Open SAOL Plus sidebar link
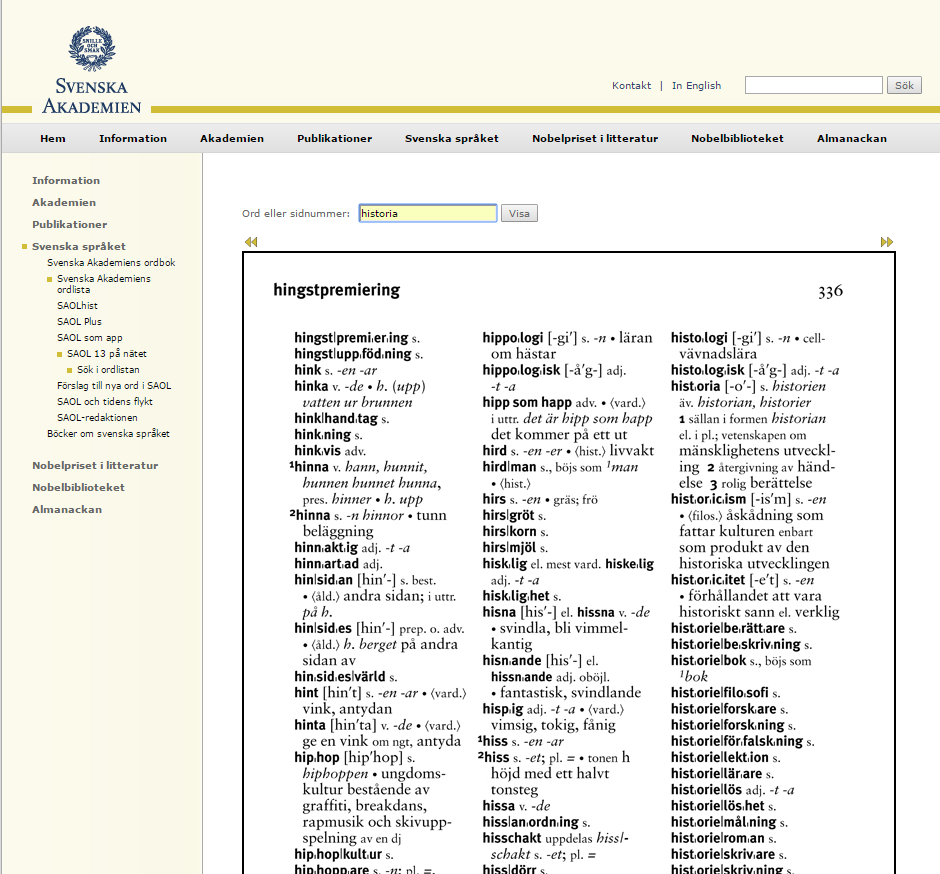940x874 pixels. (x=79, y=322)
